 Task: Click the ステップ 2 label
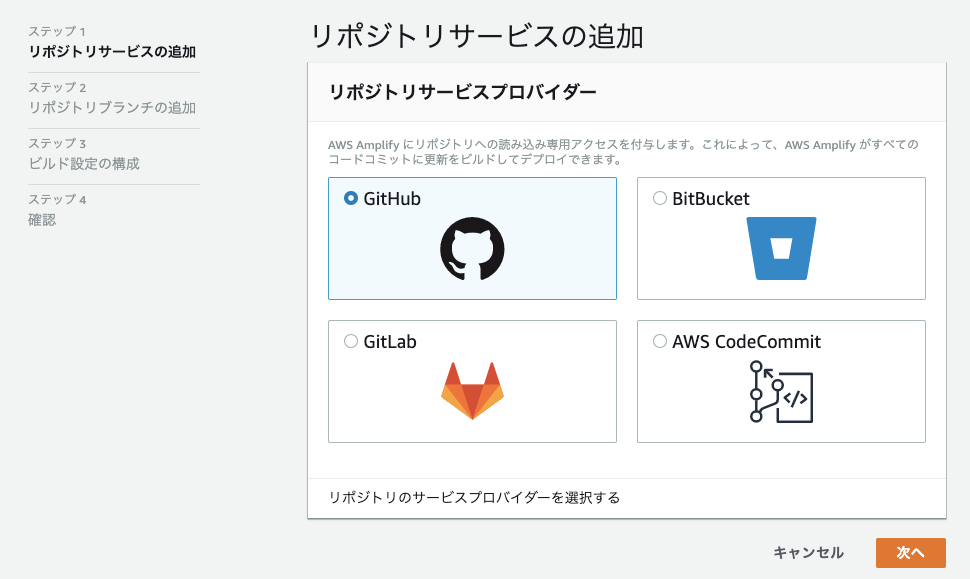click(57, 88)
